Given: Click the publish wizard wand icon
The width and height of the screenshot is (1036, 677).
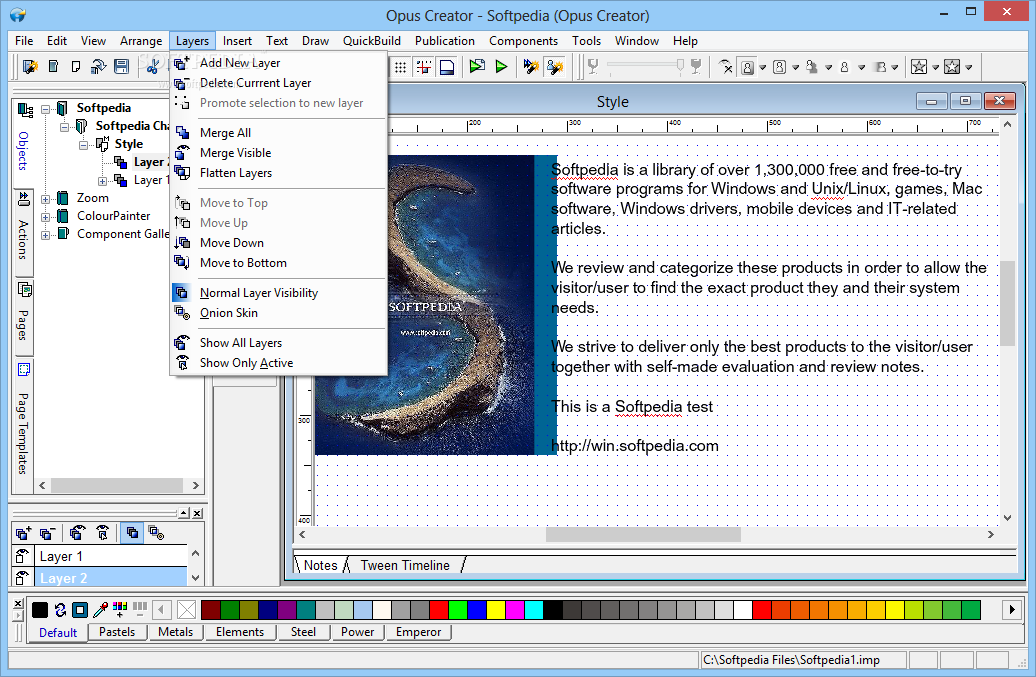Looking at the screenshot, I should tap(531, 67).
